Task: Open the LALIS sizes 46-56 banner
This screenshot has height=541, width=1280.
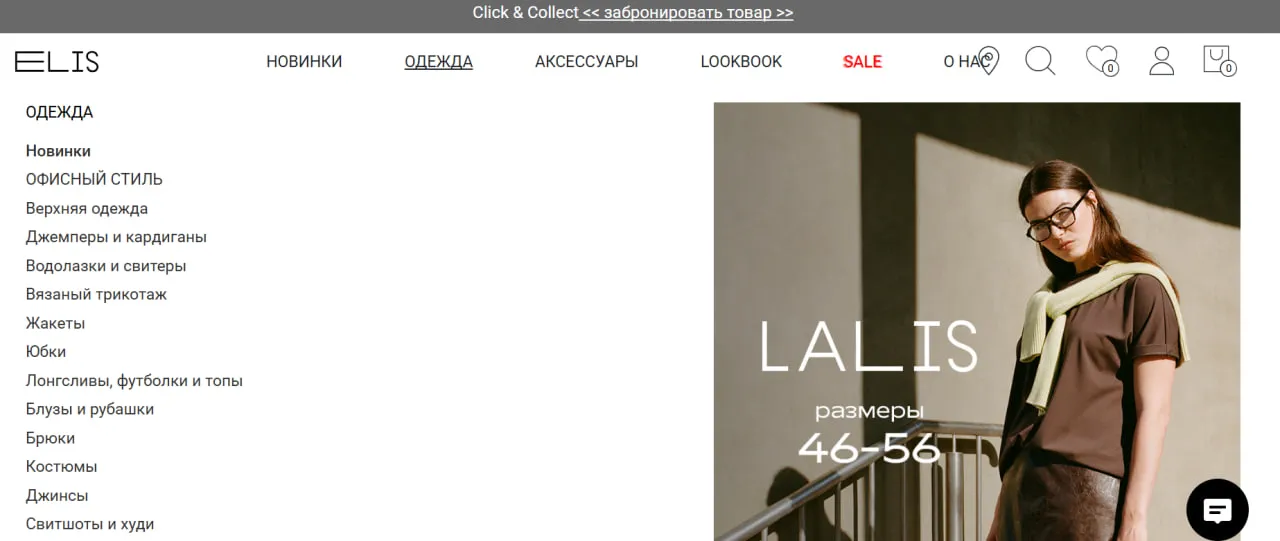Action: point(977,321)
